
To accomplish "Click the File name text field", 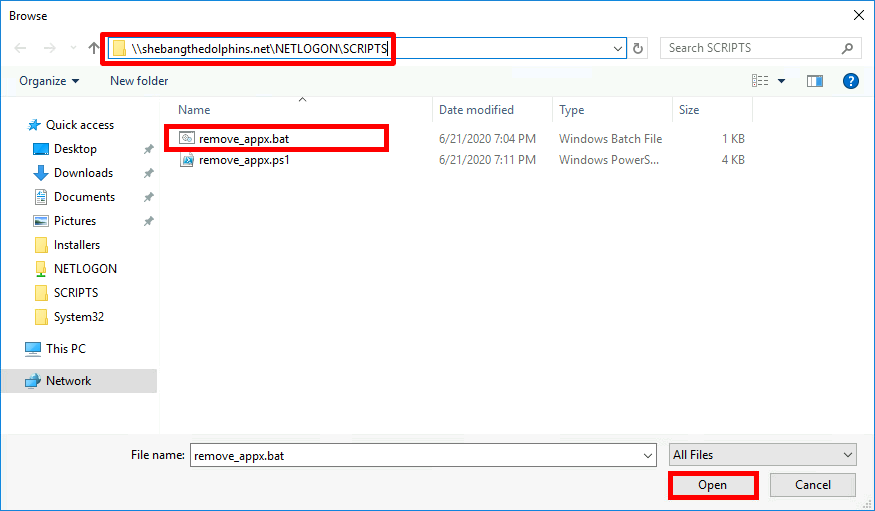I will pos(416,455).
